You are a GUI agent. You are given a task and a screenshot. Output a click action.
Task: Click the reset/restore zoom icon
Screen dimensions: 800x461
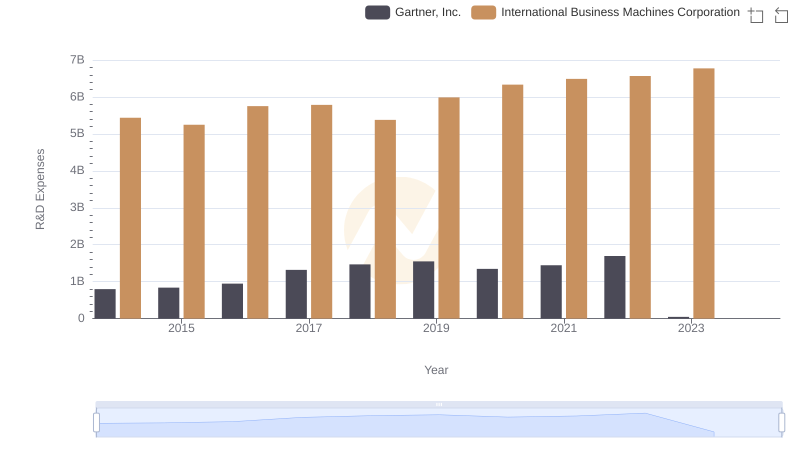(x=781, y=15)
